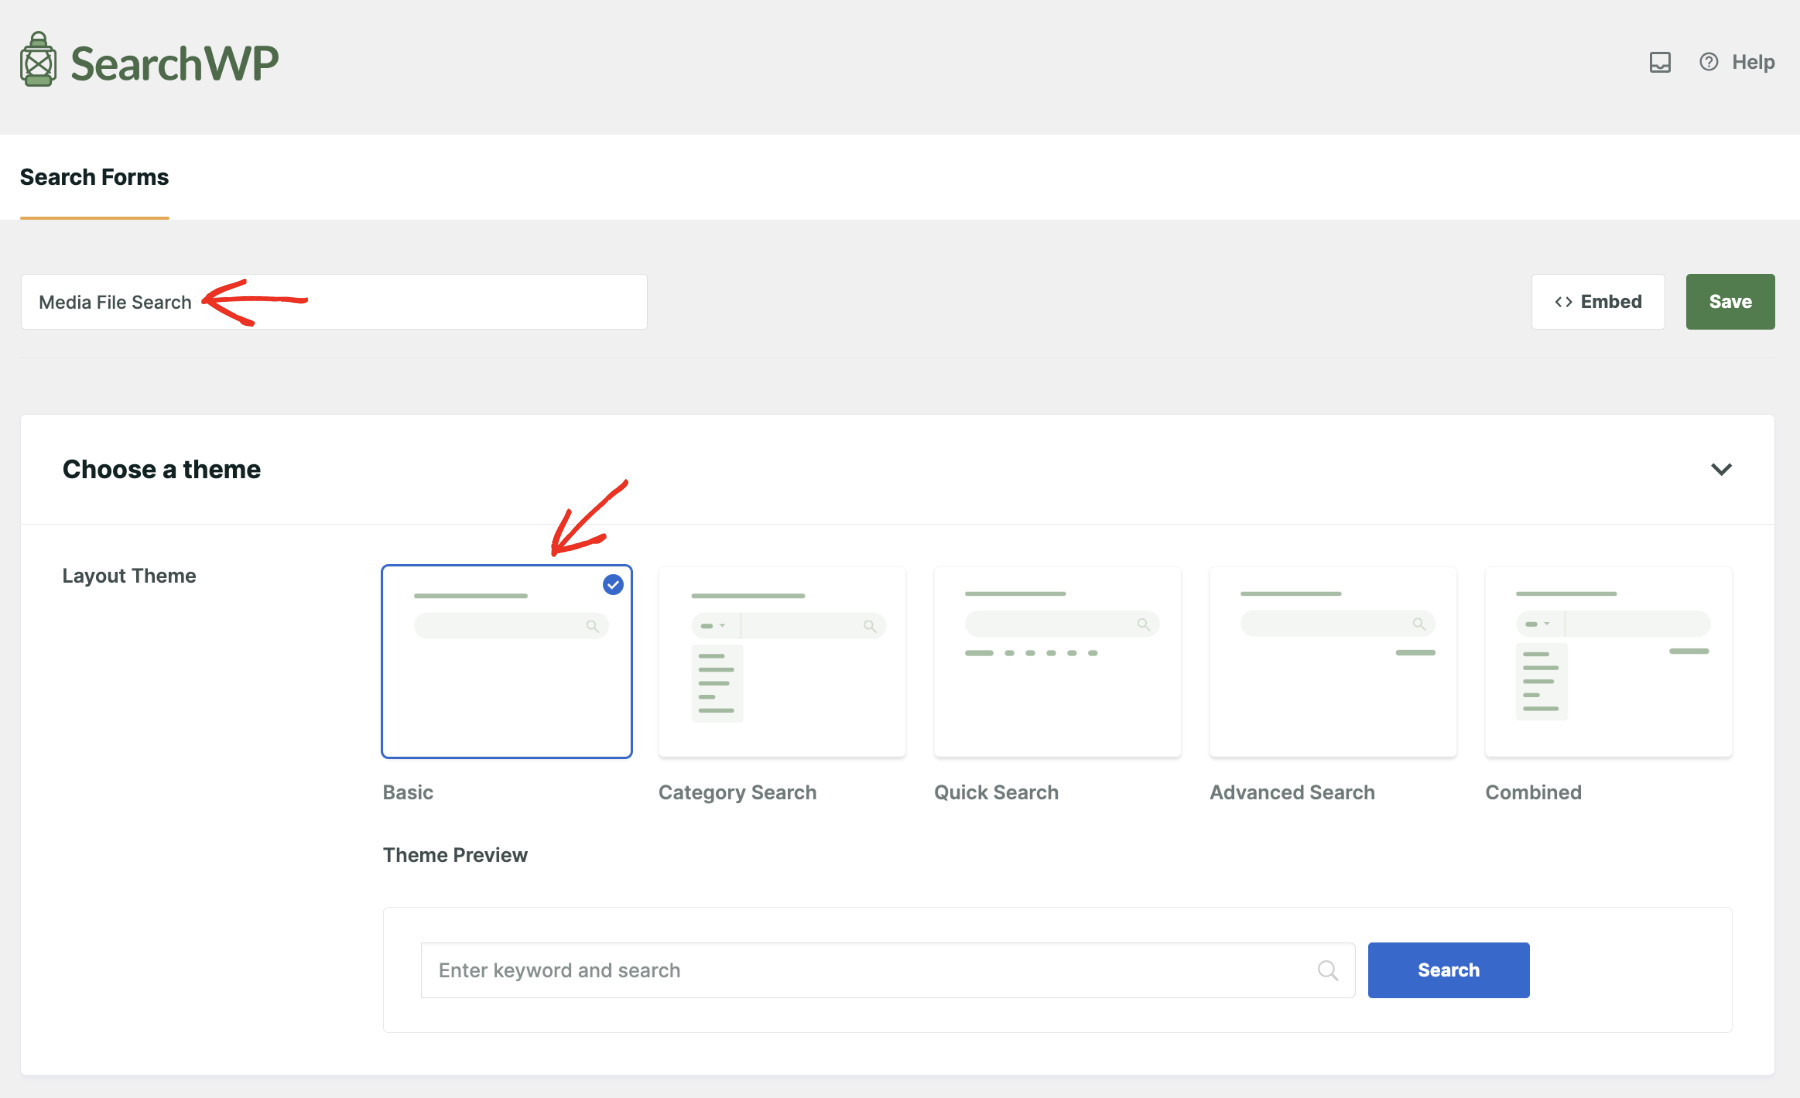Click the blue Search button in Theme Preview

(1448, 969)
